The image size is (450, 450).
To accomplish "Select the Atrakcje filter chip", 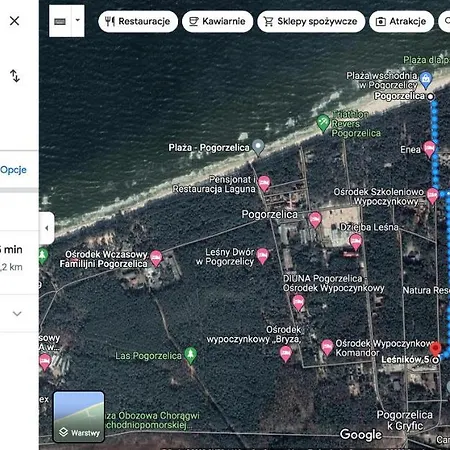I will coord(401,22).
